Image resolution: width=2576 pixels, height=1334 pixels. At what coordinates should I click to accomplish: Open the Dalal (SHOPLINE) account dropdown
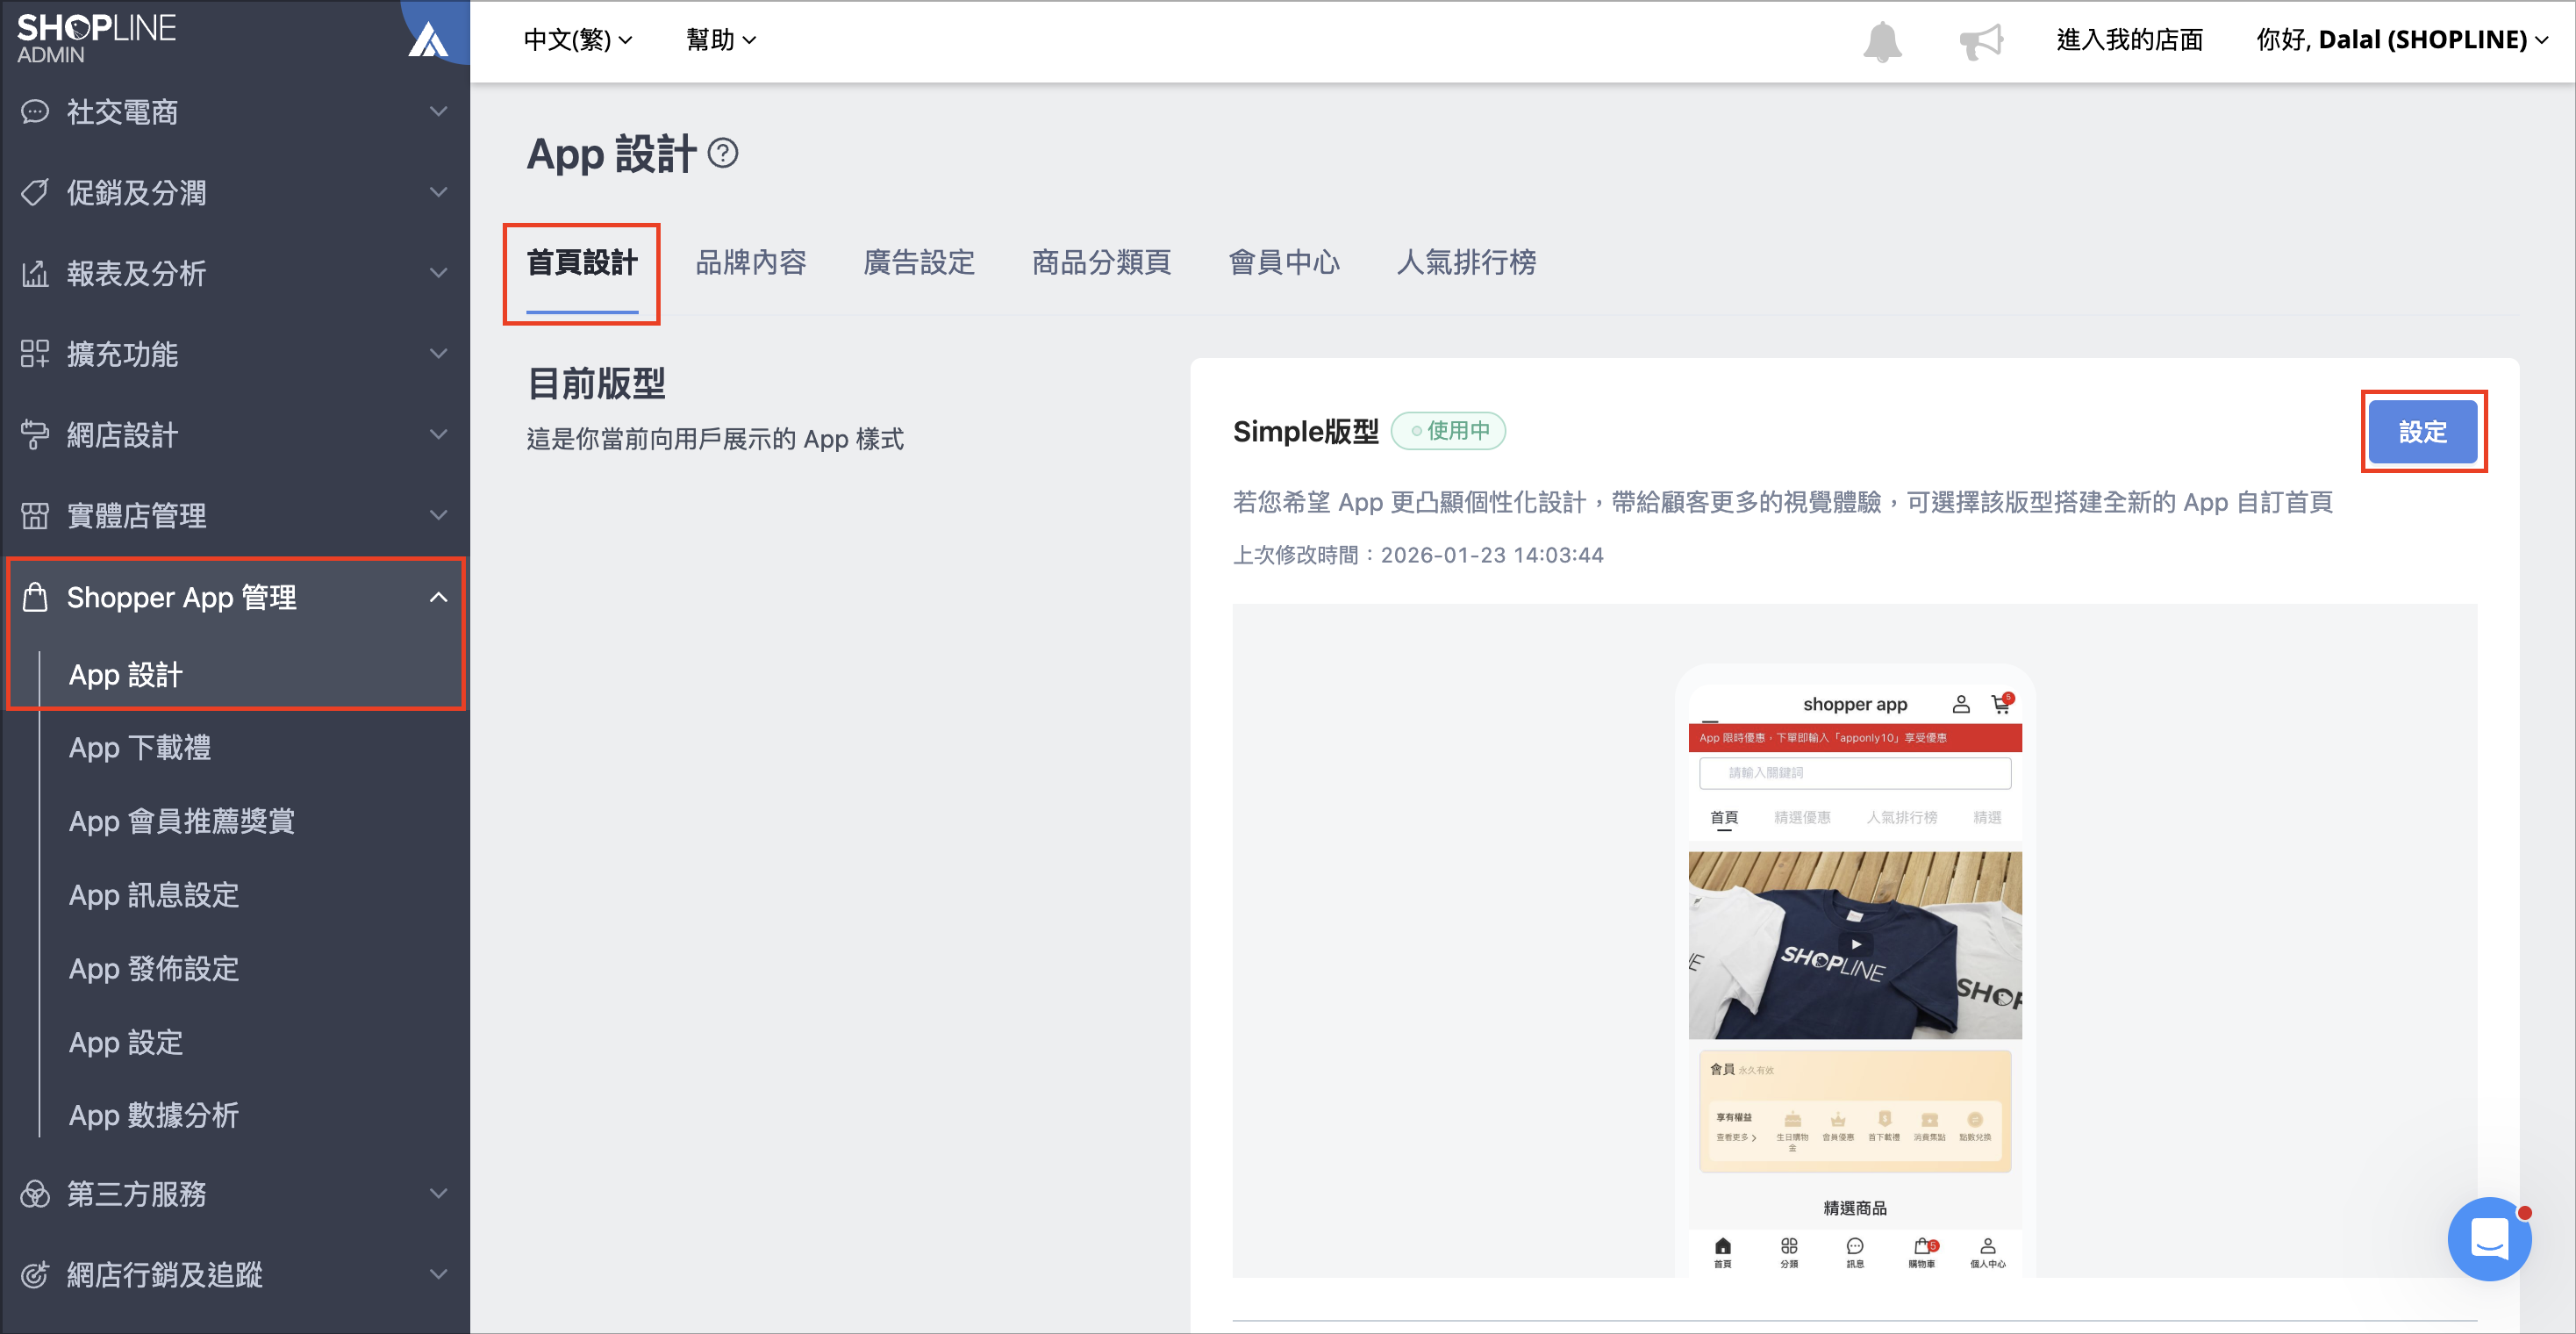click(x=2402, y=40)
